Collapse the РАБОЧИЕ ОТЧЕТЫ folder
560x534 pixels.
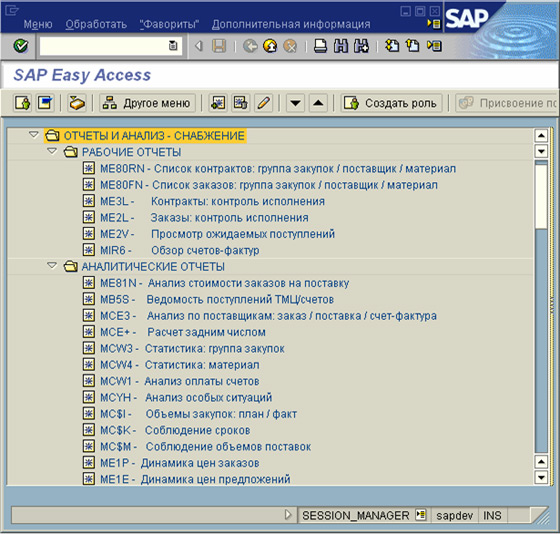click(52, 151)
